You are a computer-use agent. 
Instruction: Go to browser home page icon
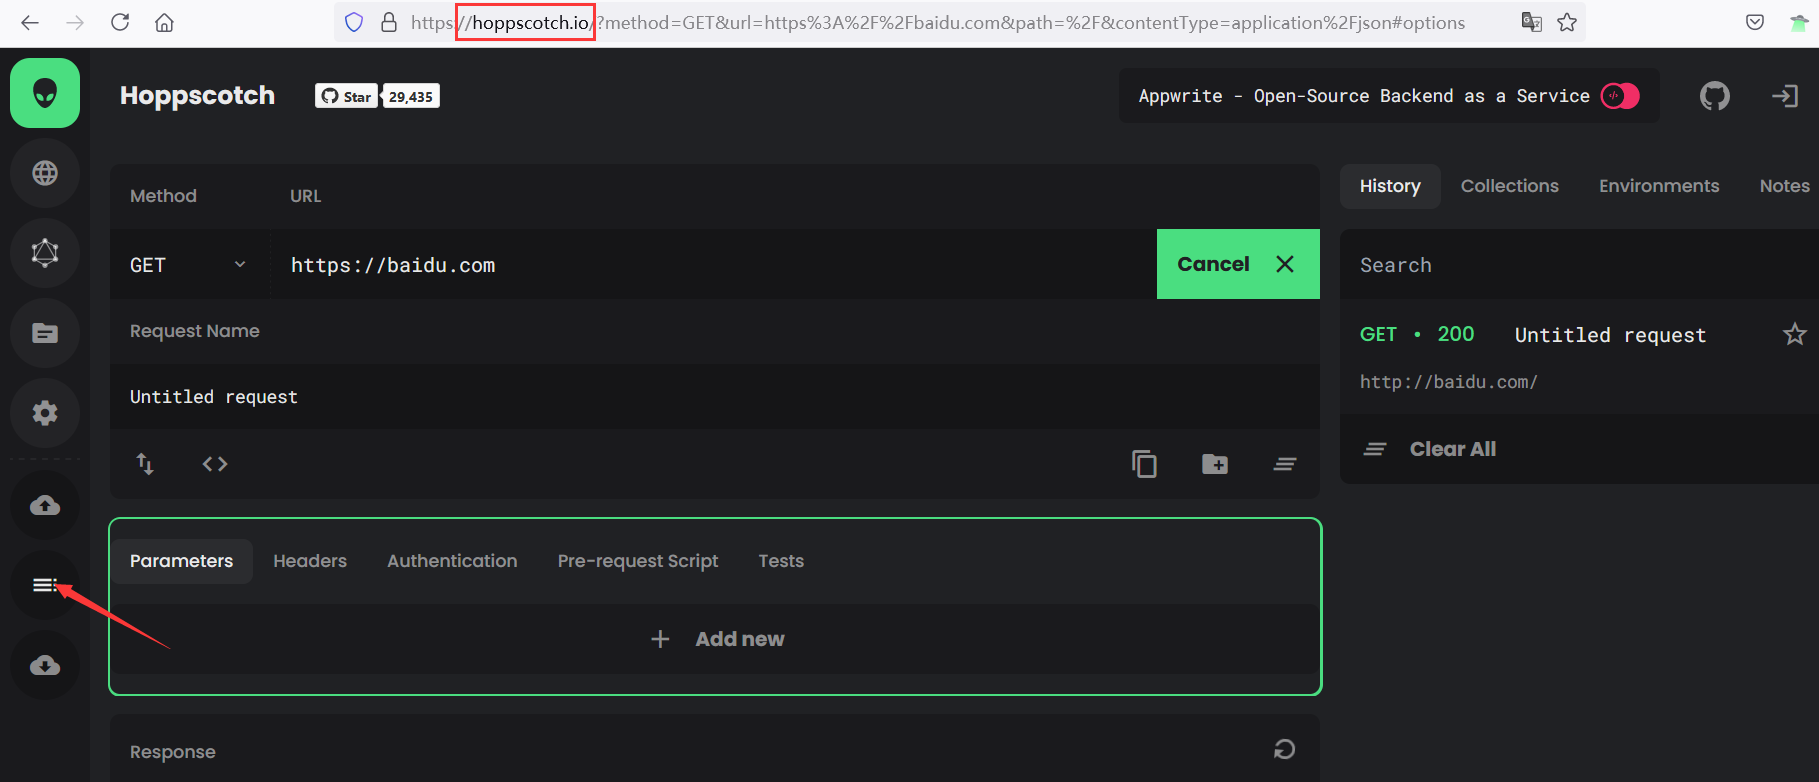pyautogui.click(x=164, y=22)
